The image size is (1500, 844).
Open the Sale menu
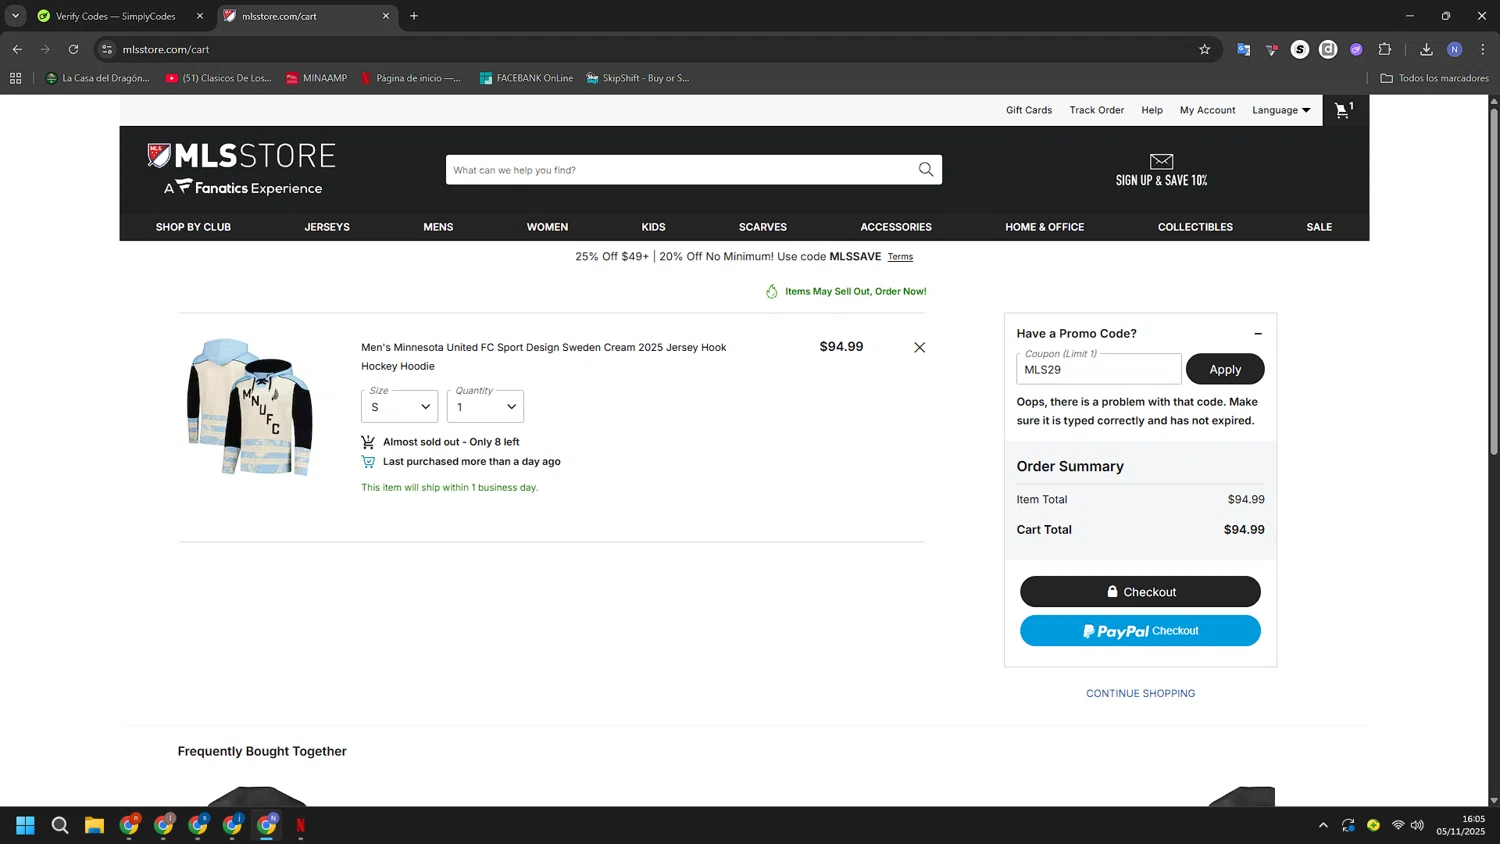click(1319, 227)
